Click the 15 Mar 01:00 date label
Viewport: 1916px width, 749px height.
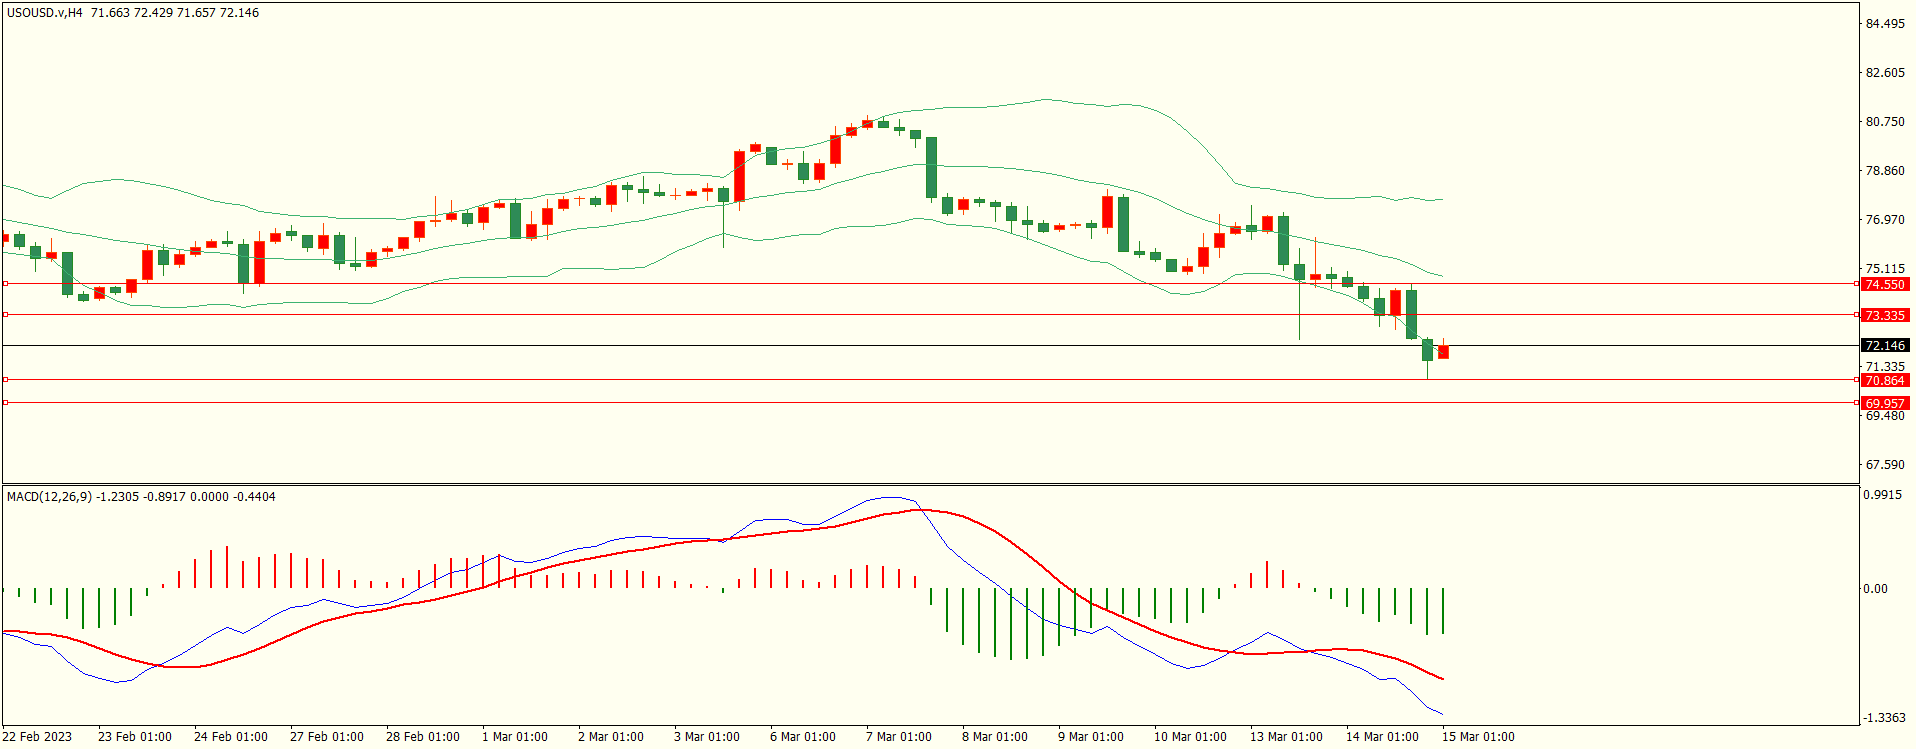click(x=1478, y=737)
